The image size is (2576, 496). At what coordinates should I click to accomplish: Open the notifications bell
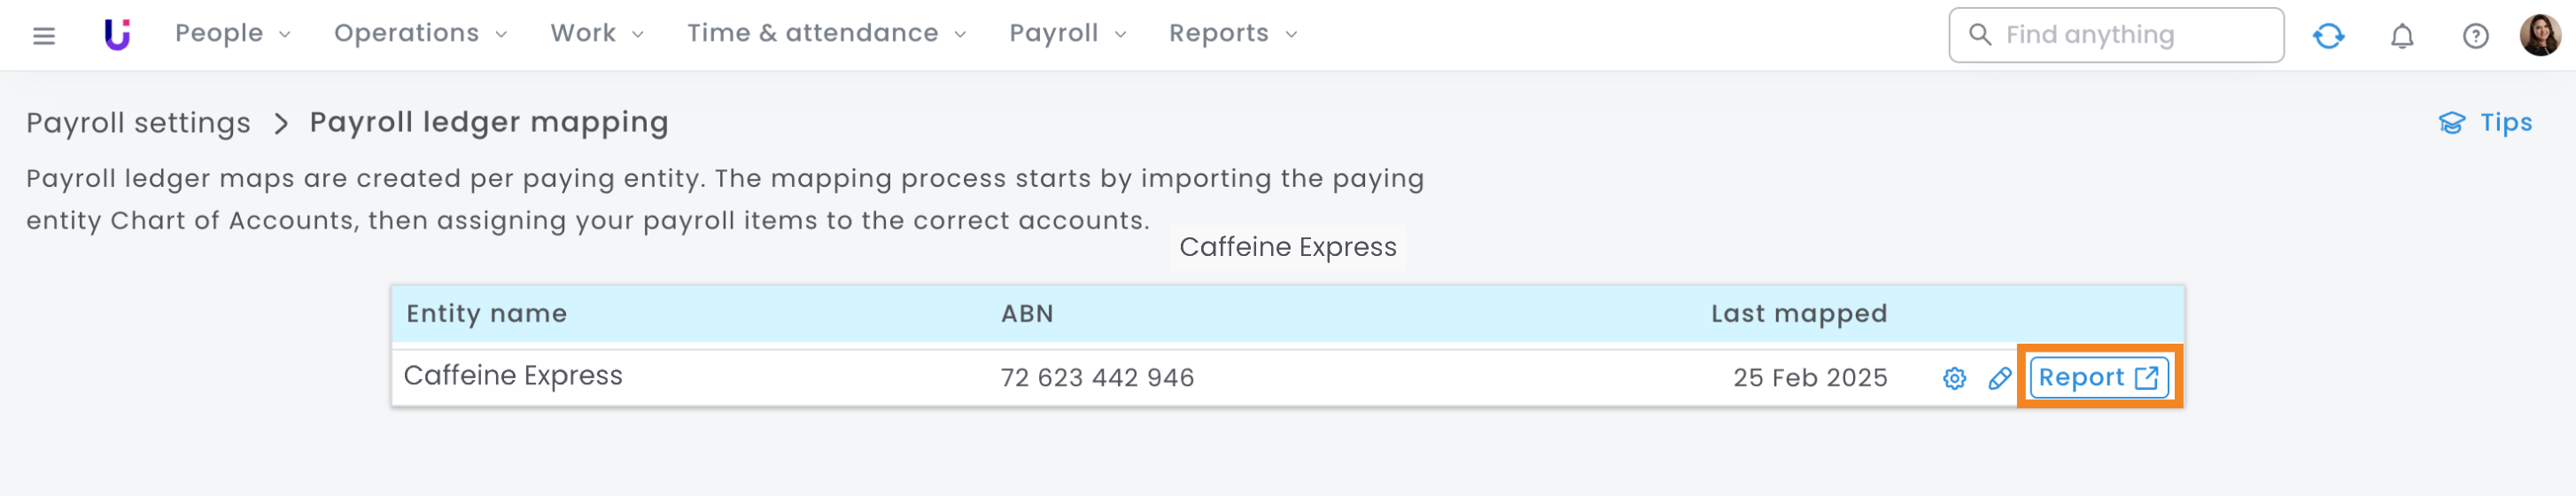pyautogui.click(x=2402, y=37)
